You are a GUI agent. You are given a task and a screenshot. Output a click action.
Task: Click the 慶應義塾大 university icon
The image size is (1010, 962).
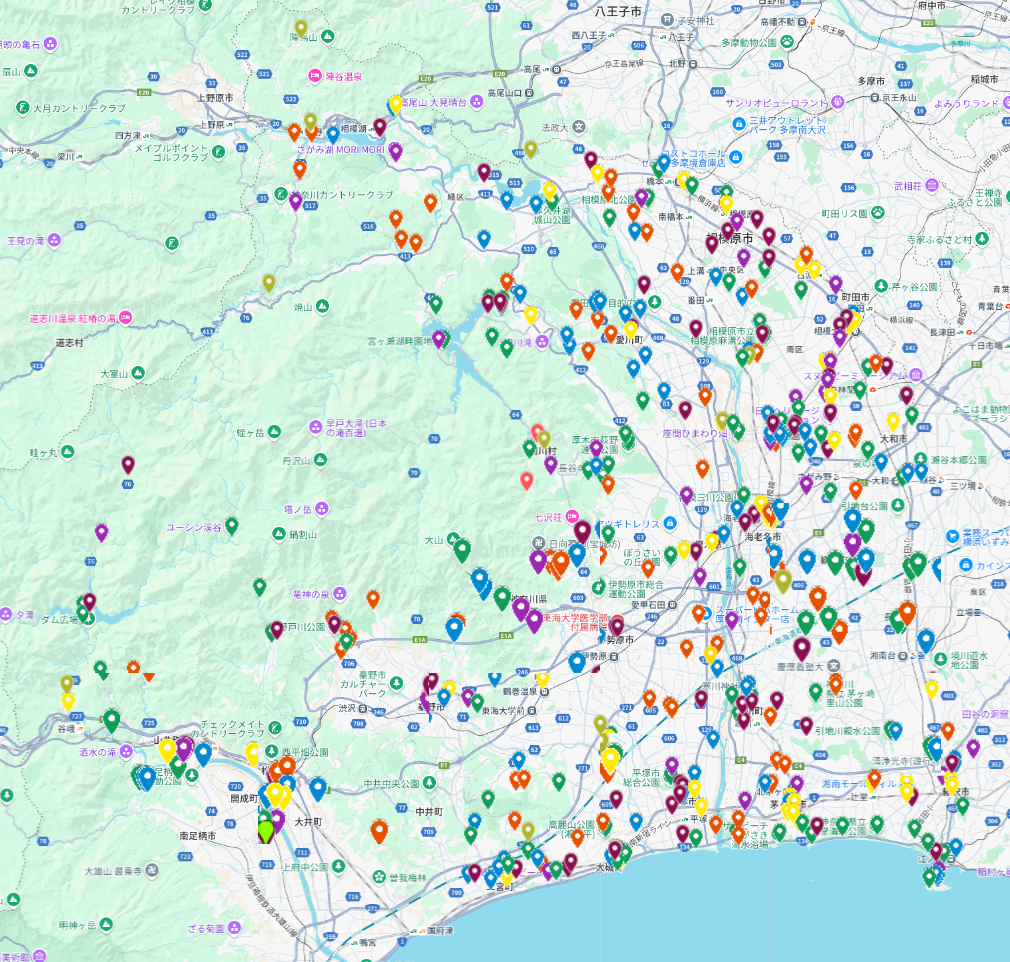834,666
